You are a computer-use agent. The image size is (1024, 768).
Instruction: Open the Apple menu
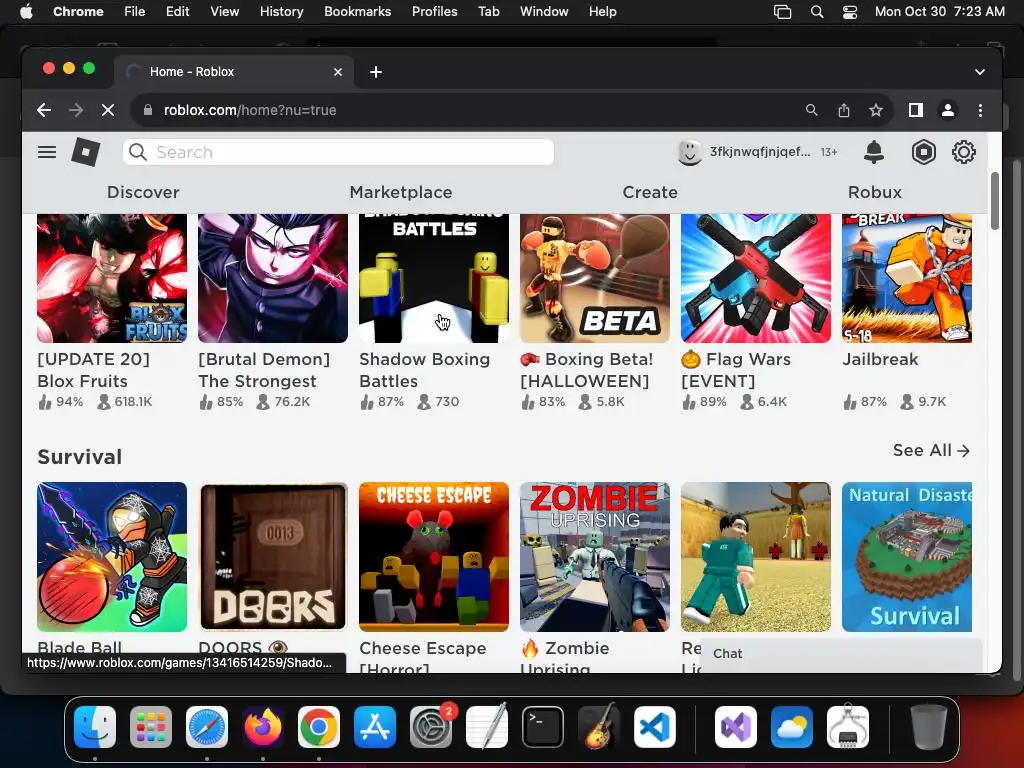pyautogui.click(x=26, y=12)
